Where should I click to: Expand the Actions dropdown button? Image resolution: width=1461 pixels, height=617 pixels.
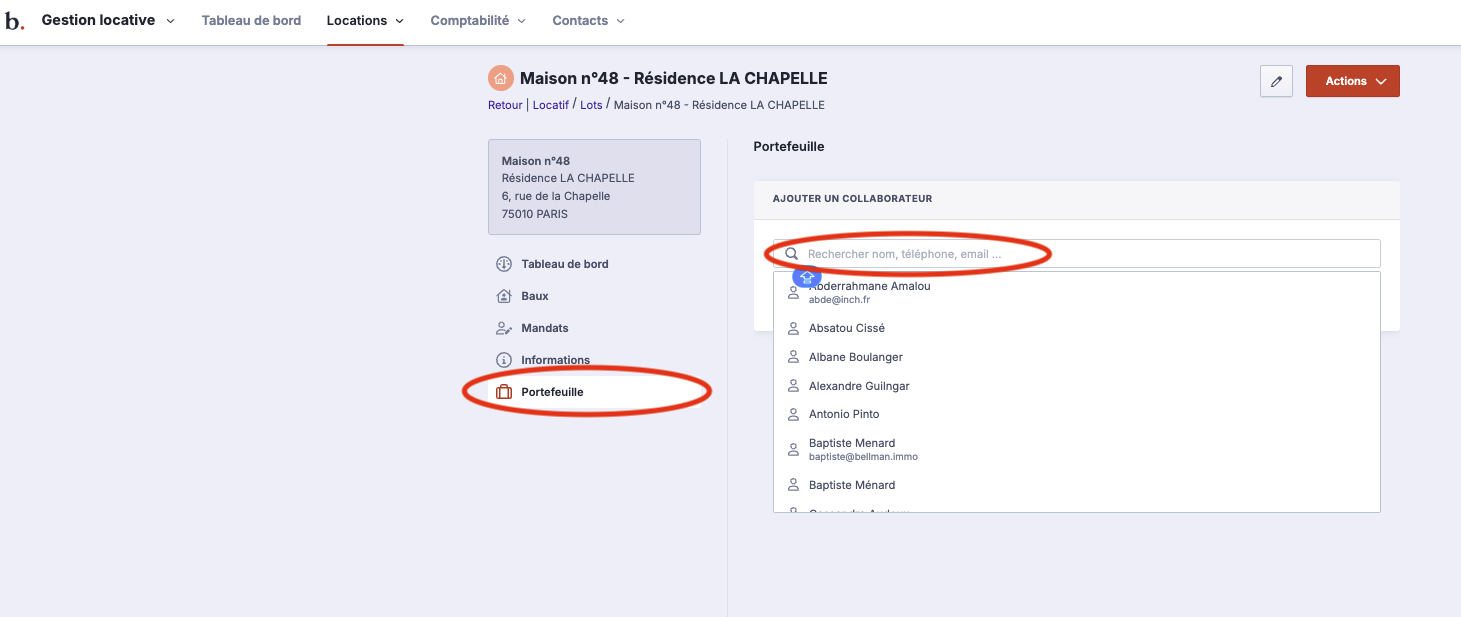[x=1352, y=82]
